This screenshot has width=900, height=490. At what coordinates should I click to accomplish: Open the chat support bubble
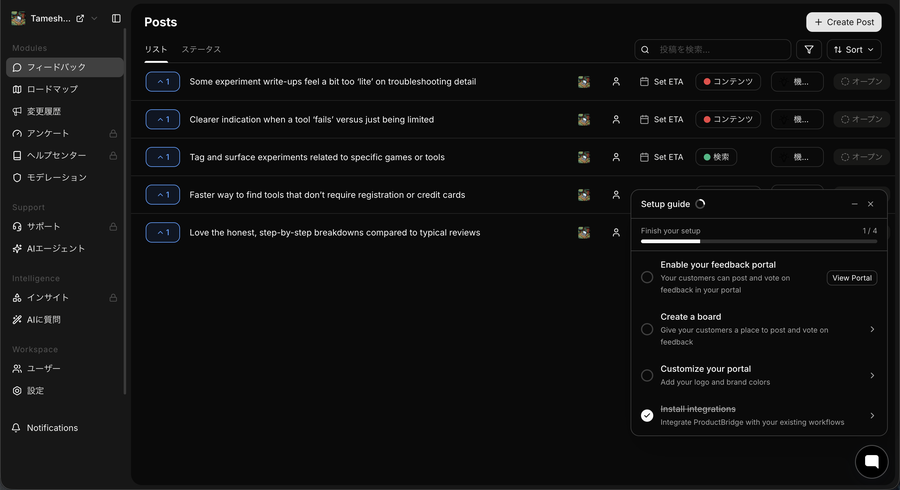pyautogui.click(x=871, y=462)
